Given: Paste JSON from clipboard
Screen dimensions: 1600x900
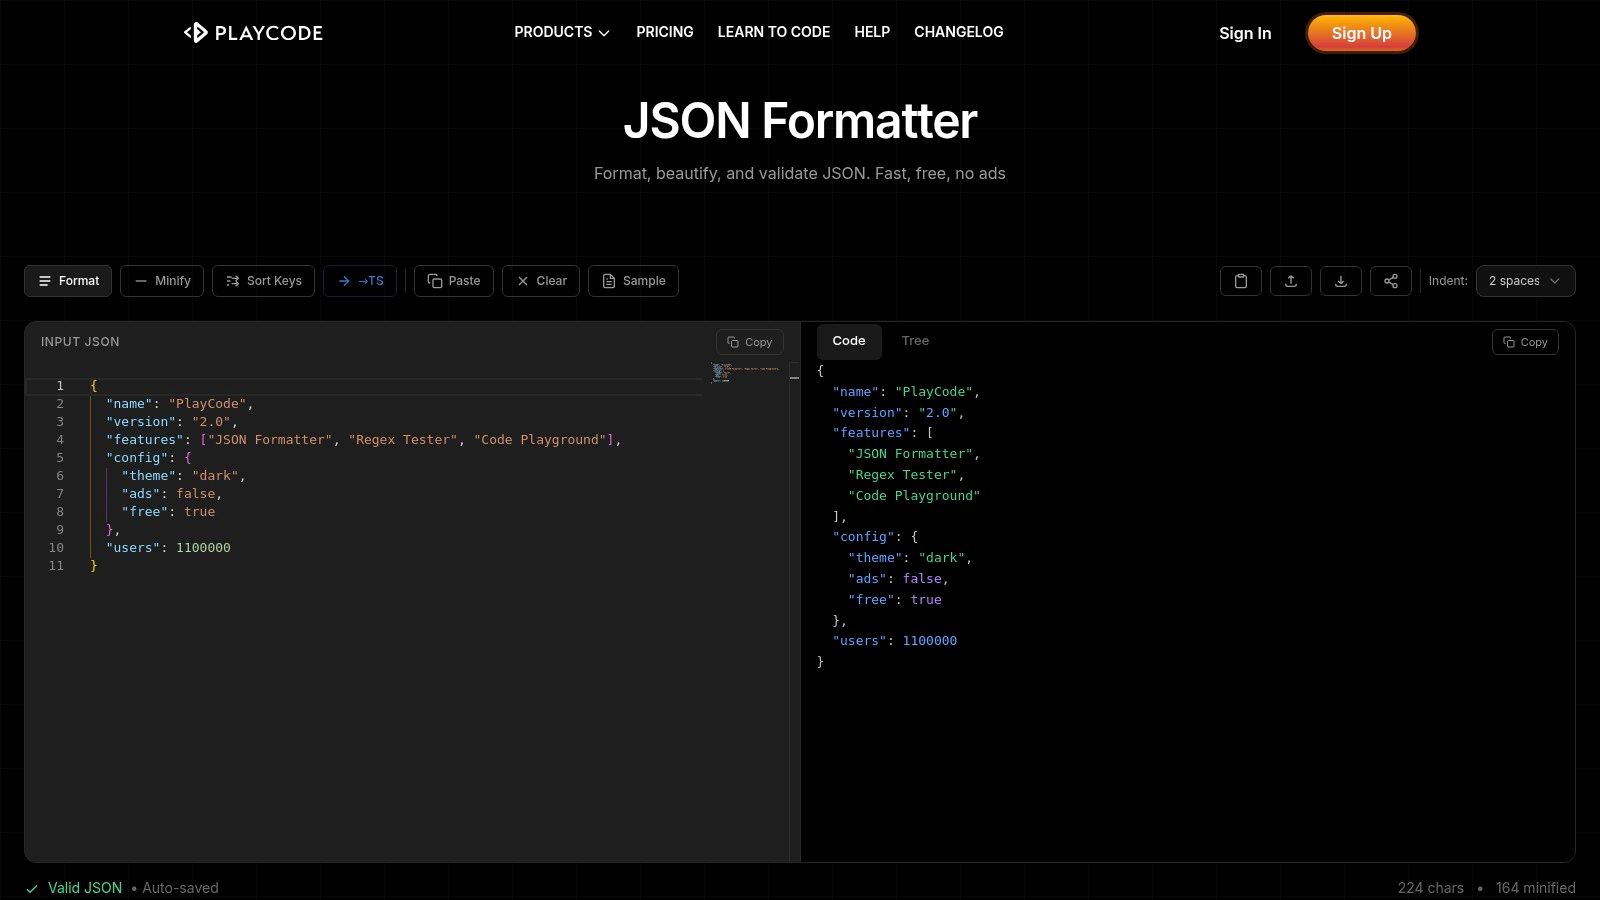Looking at the screenshot, I should tap(453, 281).
